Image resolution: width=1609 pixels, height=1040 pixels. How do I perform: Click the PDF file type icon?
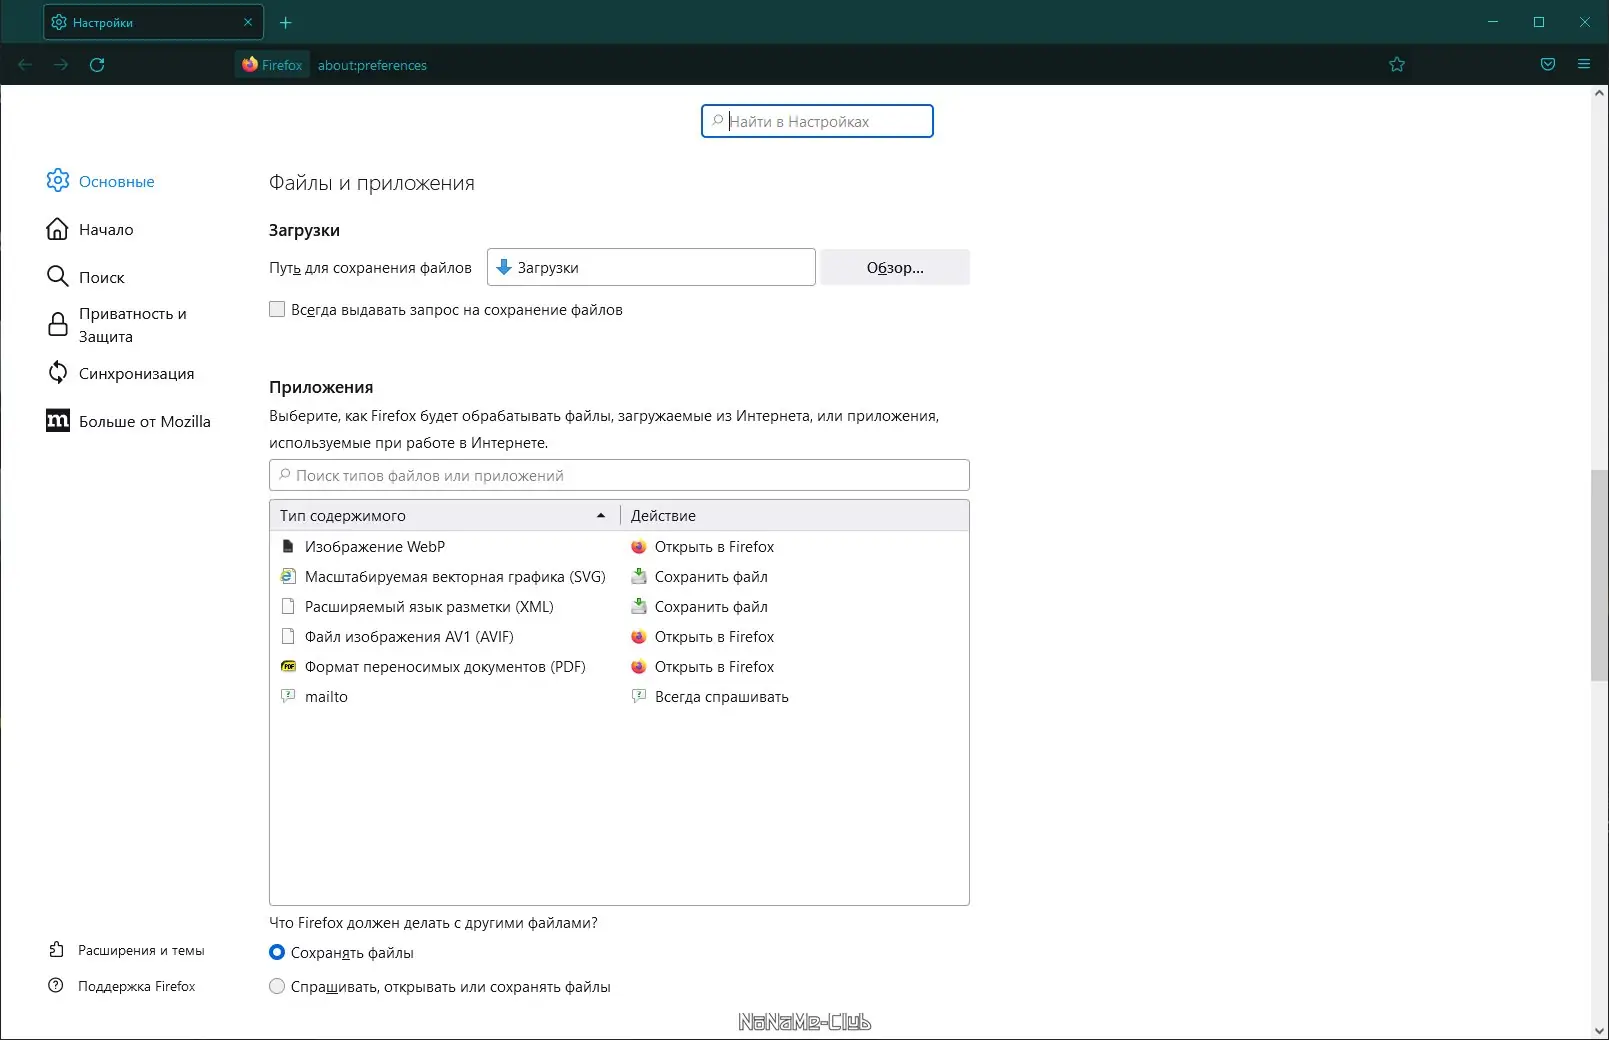coord(288,667)
